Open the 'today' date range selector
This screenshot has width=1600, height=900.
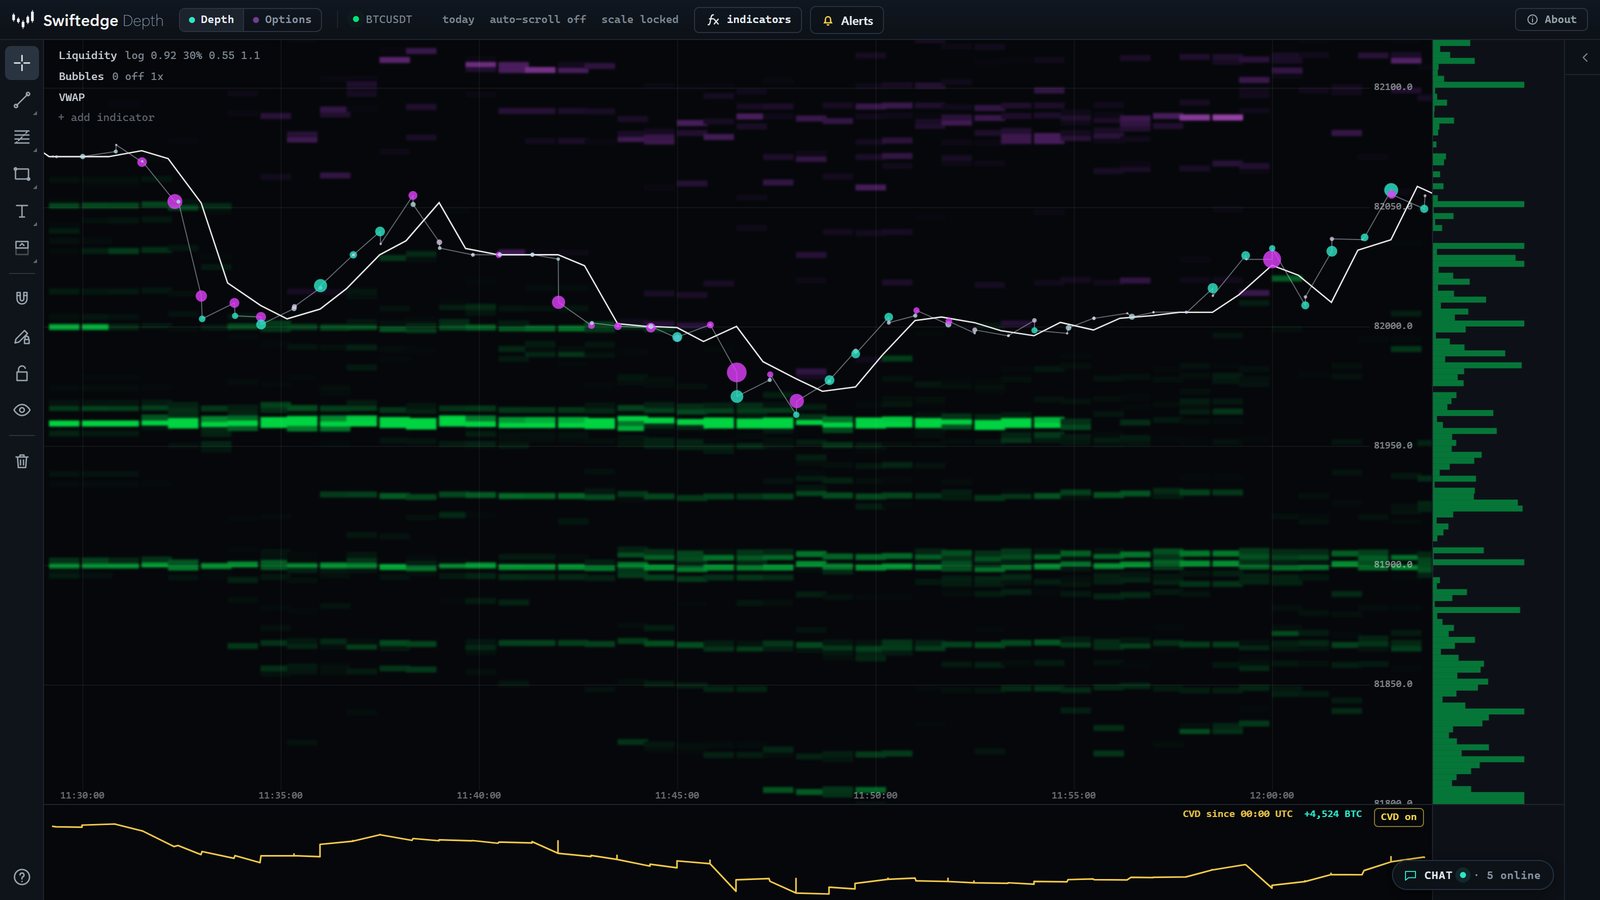[x=458, y=20]
